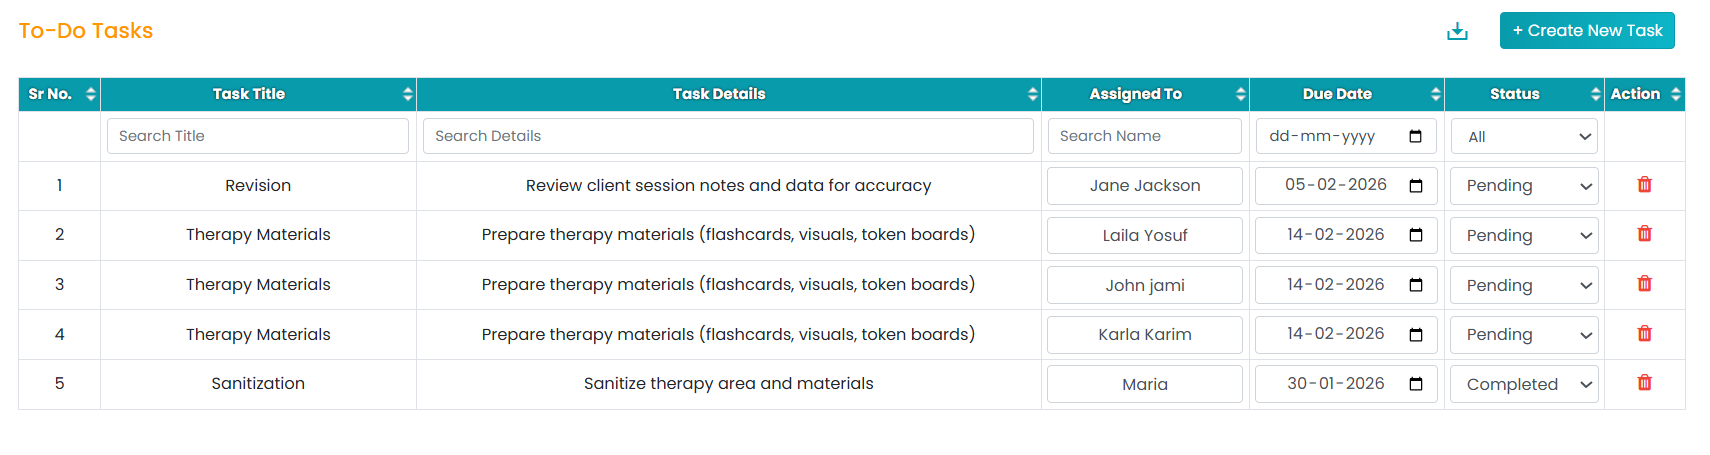
Task: Open calendar picker for the 30-01-2026 due date
Action: (1416, 384)
